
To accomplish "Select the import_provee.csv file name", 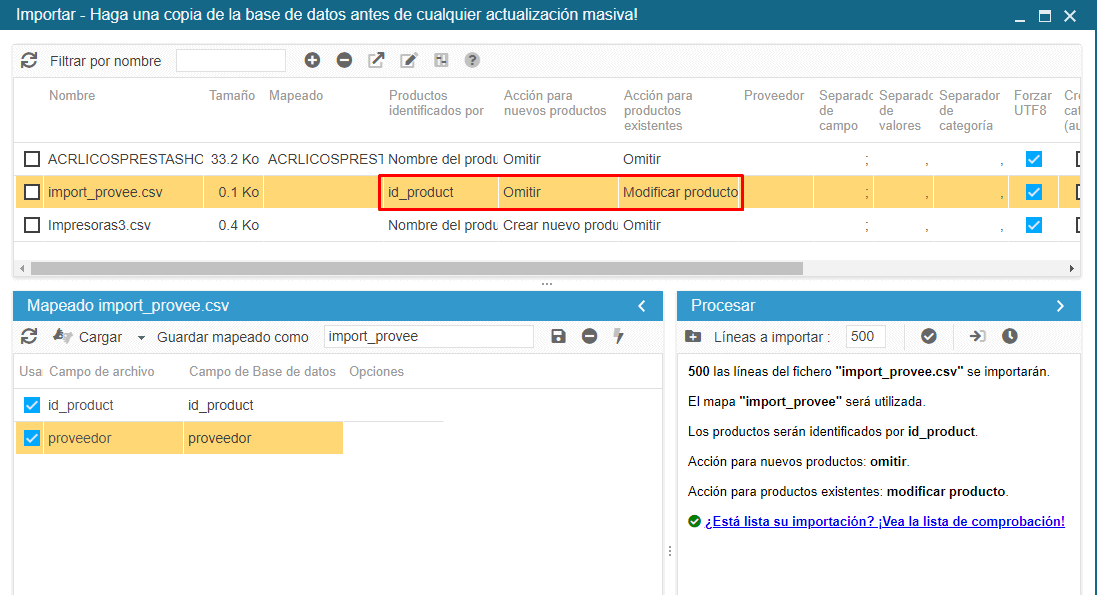I will coord(105,192).
